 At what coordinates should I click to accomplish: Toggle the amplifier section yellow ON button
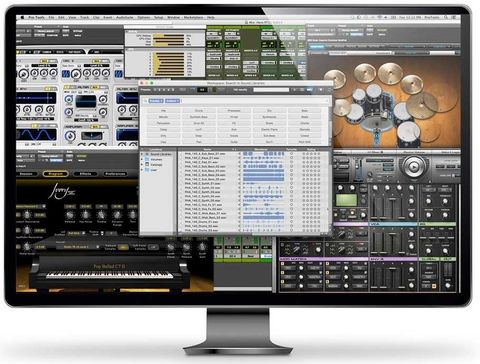click(95, 127)
